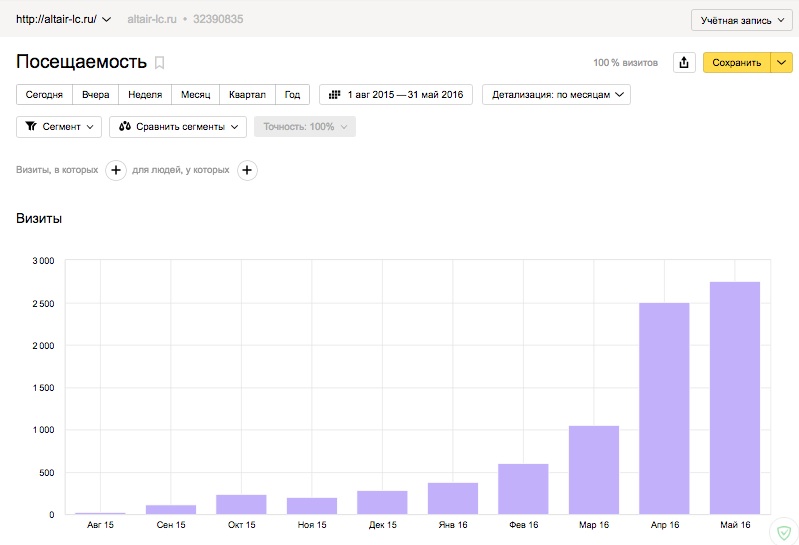Viewport: 799px width, 545px height.
Task: Bookmark the Посещаемость report
Action: coord(159,63)
